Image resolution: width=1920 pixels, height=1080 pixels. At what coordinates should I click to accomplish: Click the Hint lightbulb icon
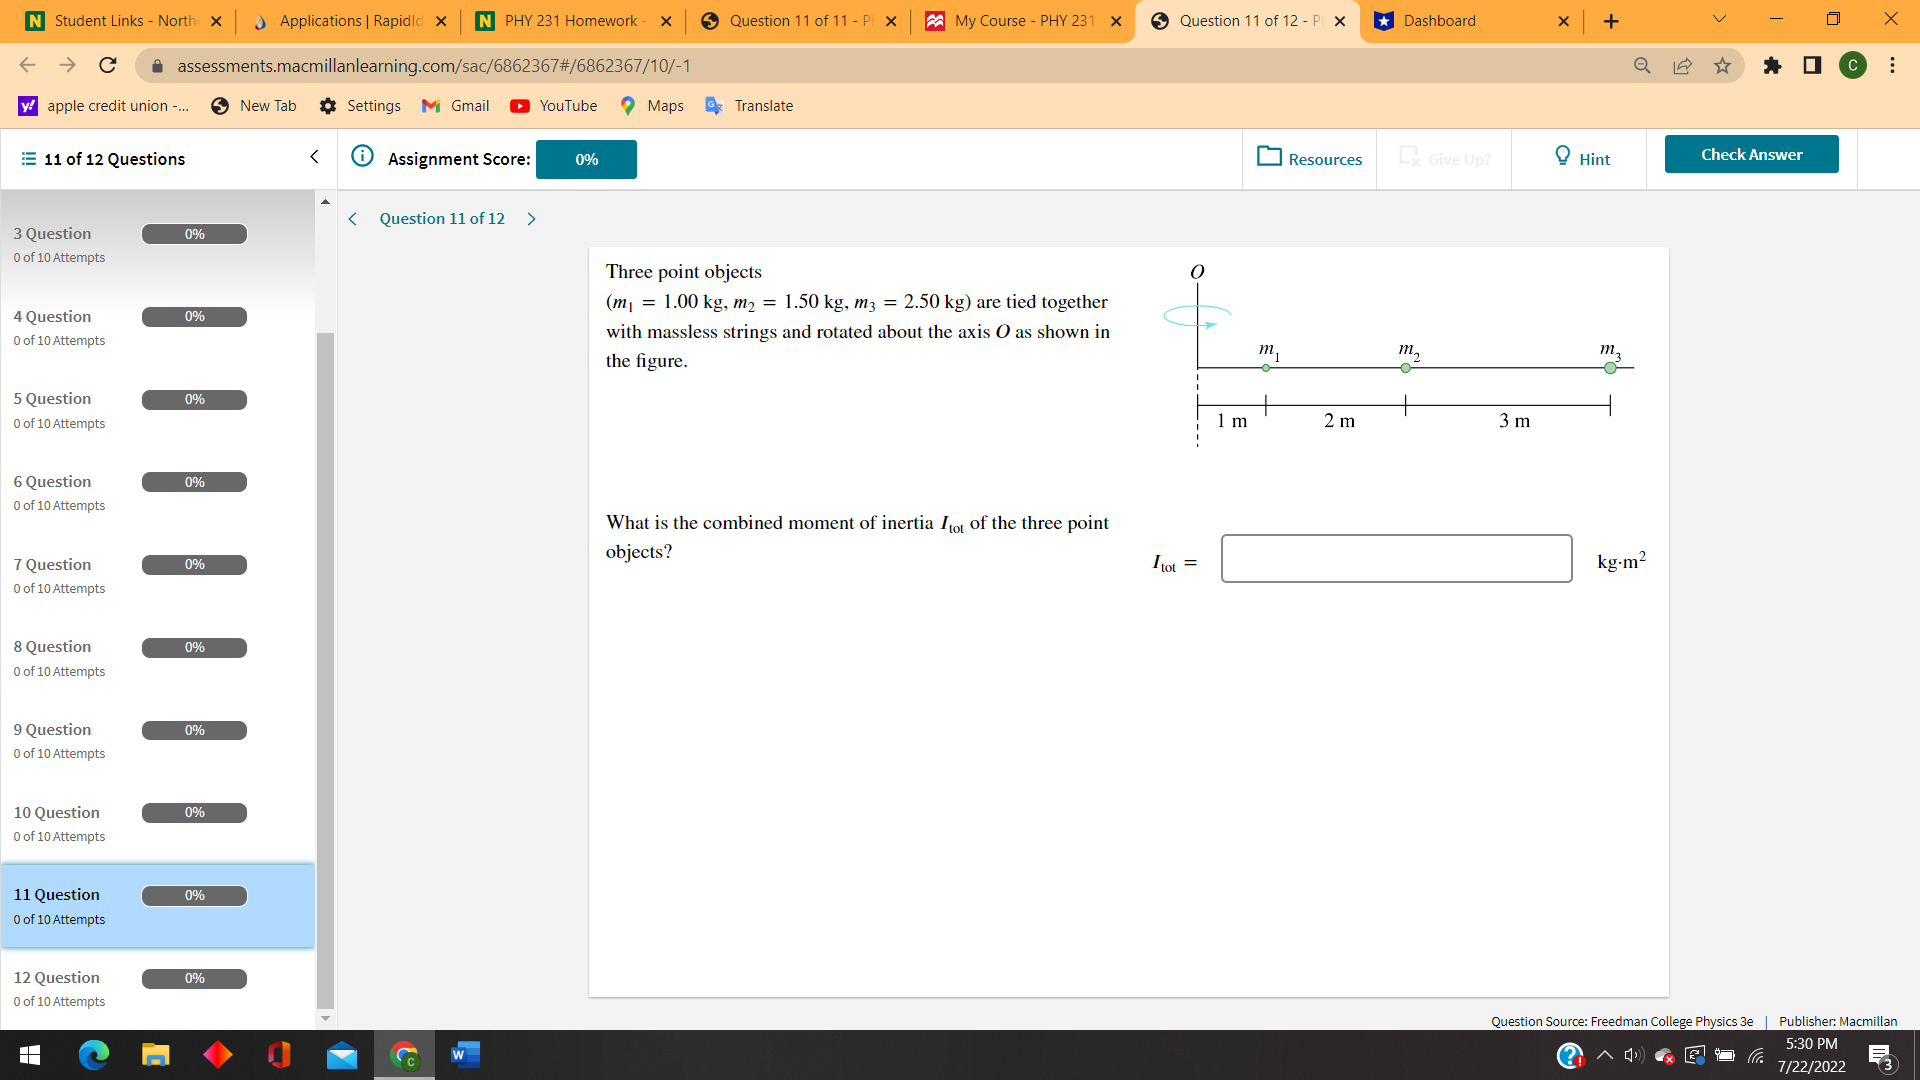pos(1561,156)
